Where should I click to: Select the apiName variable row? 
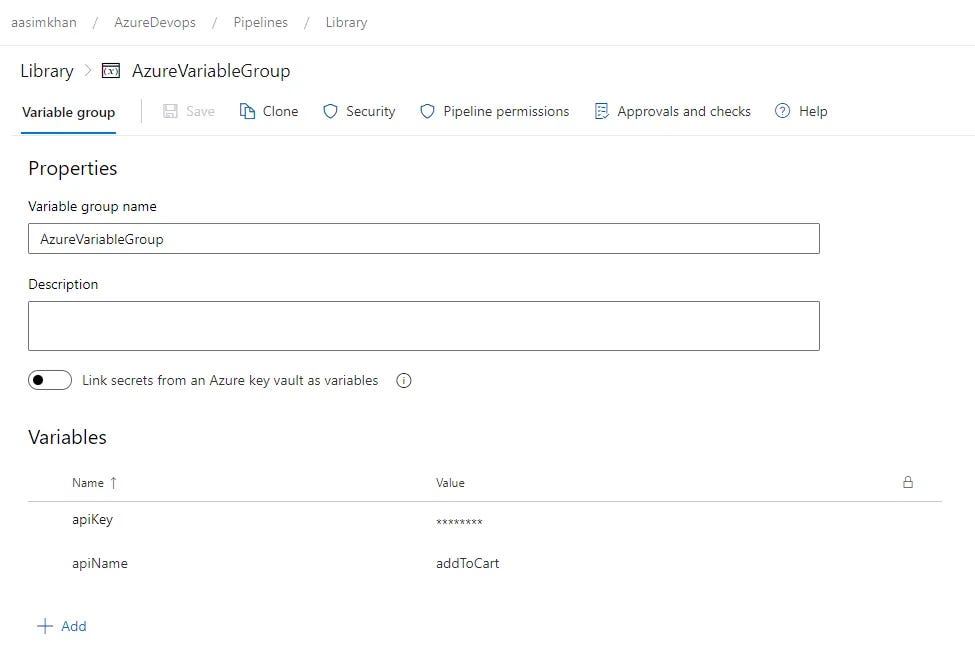pos(100,563)
